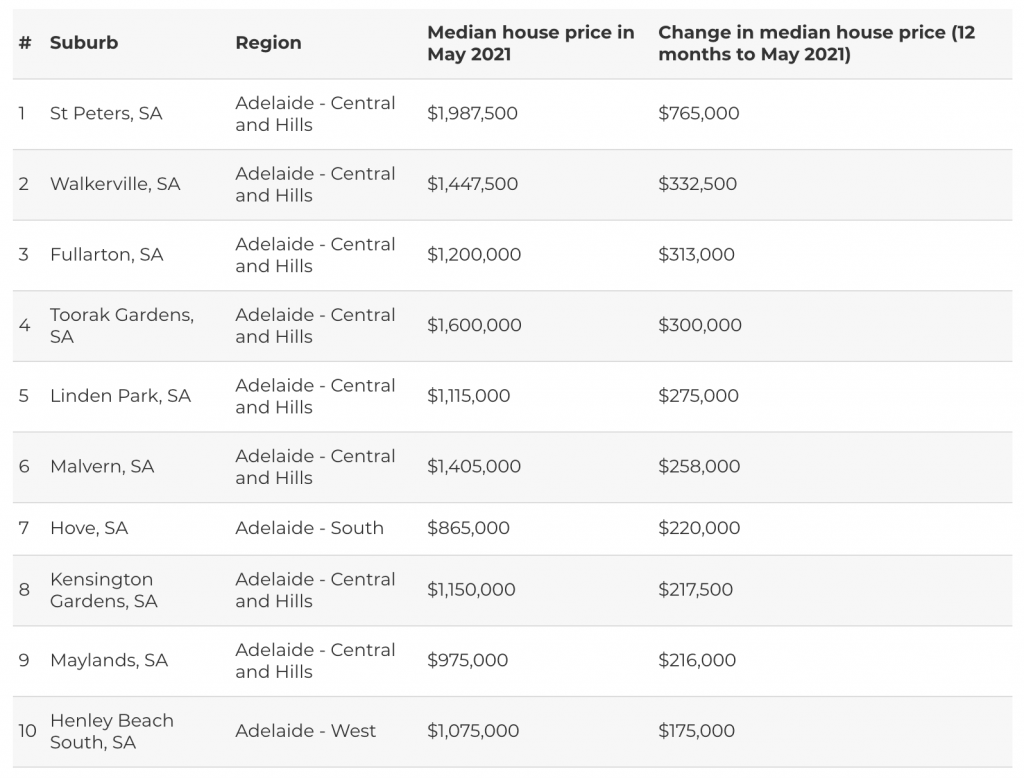1024x778 pixels.
Task: Click the $865,000 median price cell
Action: point(468,528)
